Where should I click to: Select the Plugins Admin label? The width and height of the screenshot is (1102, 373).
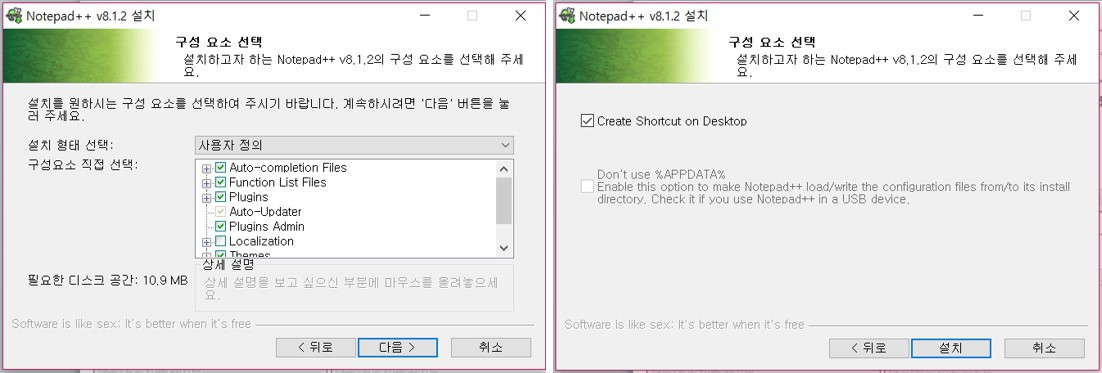(266, 226)
